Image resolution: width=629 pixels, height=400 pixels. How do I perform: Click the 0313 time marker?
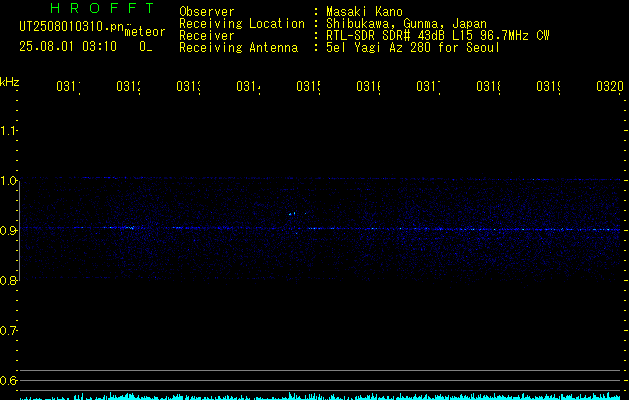tap(189, 86)
